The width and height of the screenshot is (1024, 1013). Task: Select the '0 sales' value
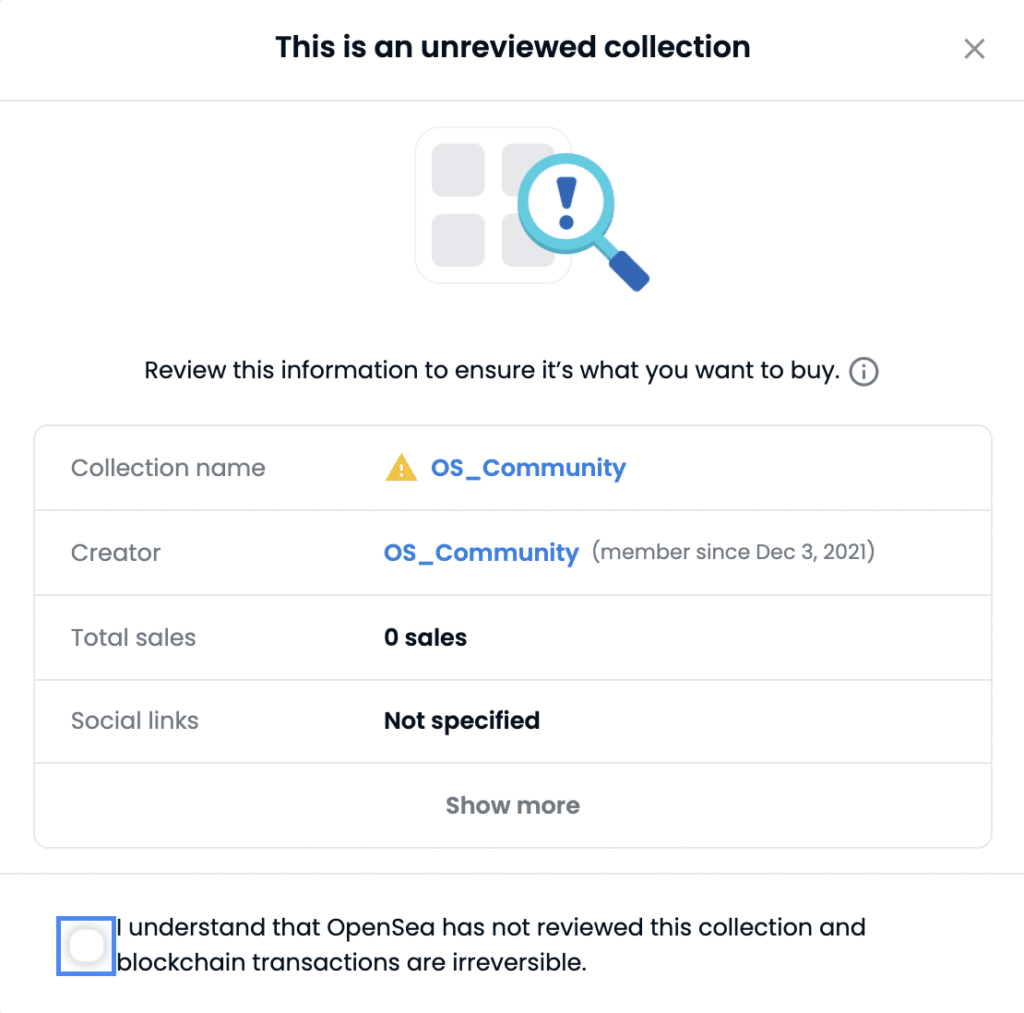425,637
